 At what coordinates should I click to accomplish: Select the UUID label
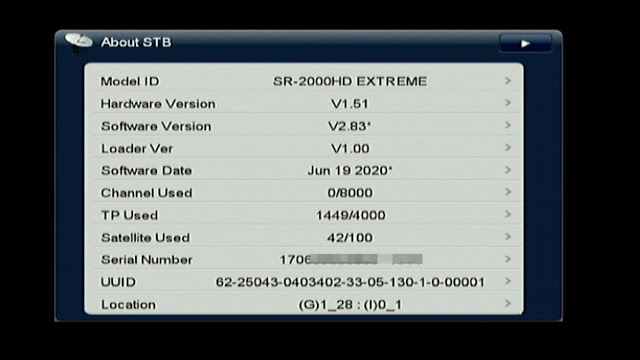(118, 282)
